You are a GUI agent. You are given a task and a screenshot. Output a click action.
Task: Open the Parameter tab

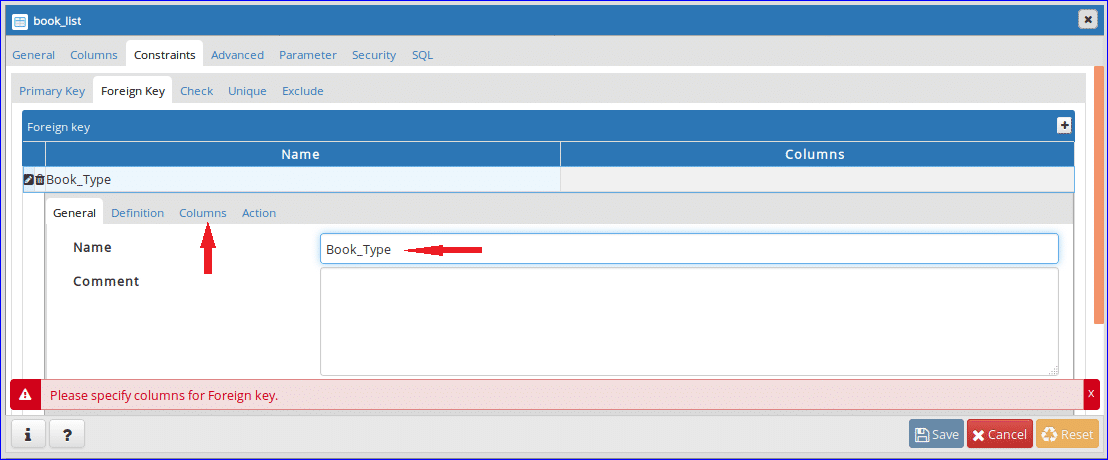308,54
